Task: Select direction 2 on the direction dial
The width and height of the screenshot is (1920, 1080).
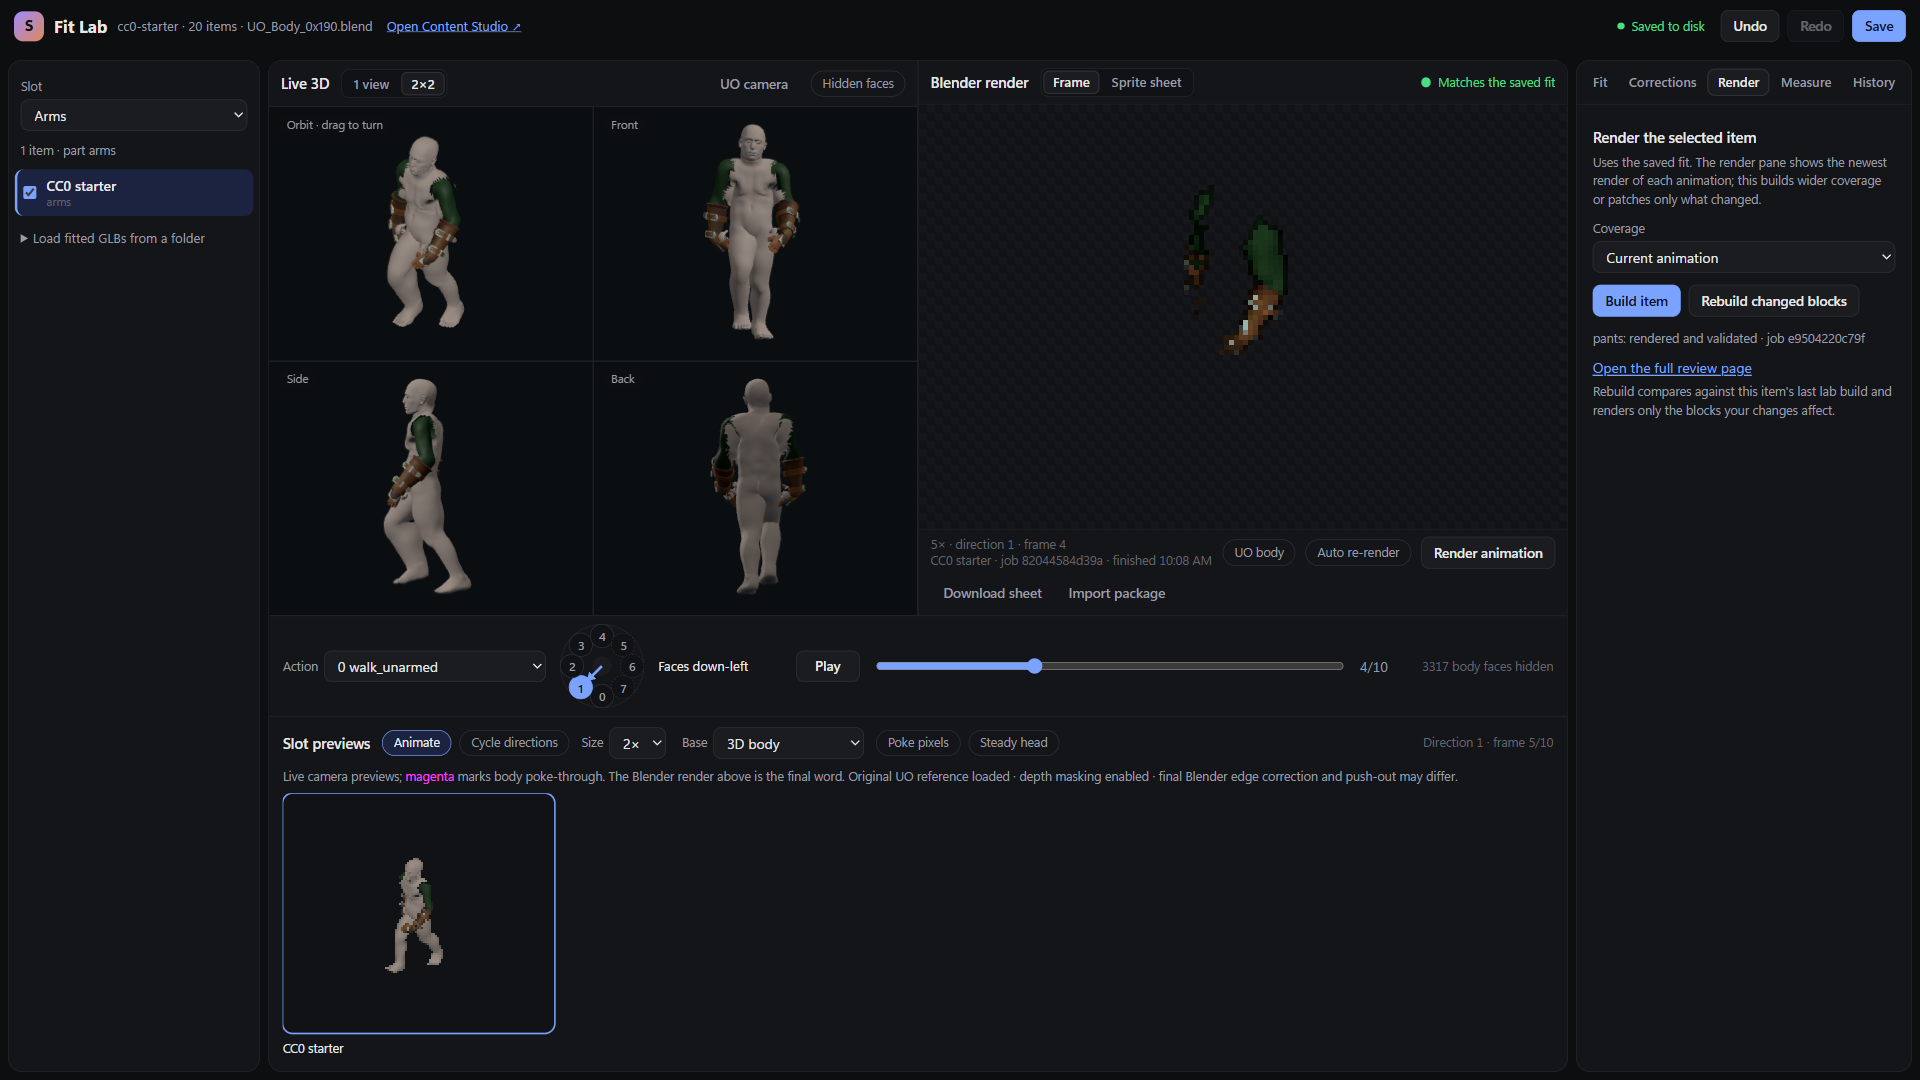Action: click(572, 667)
